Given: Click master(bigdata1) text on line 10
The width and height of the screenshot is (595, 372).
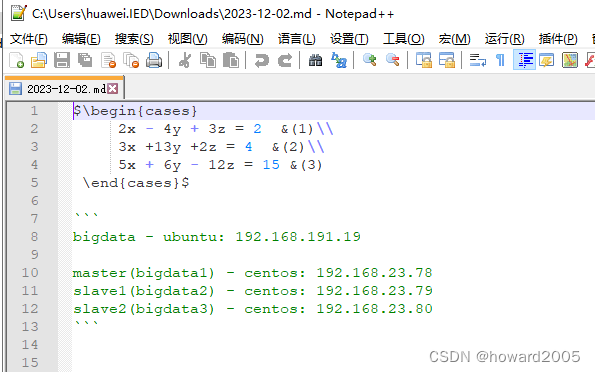Looking at the screenshot, I should click(x=144, y=273).
